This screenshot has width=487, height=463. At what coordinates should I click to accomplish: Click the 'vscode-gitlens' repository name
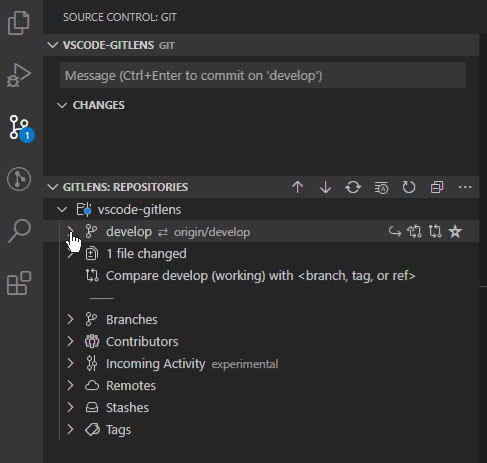pyautogui.click(x=139, y=210)
